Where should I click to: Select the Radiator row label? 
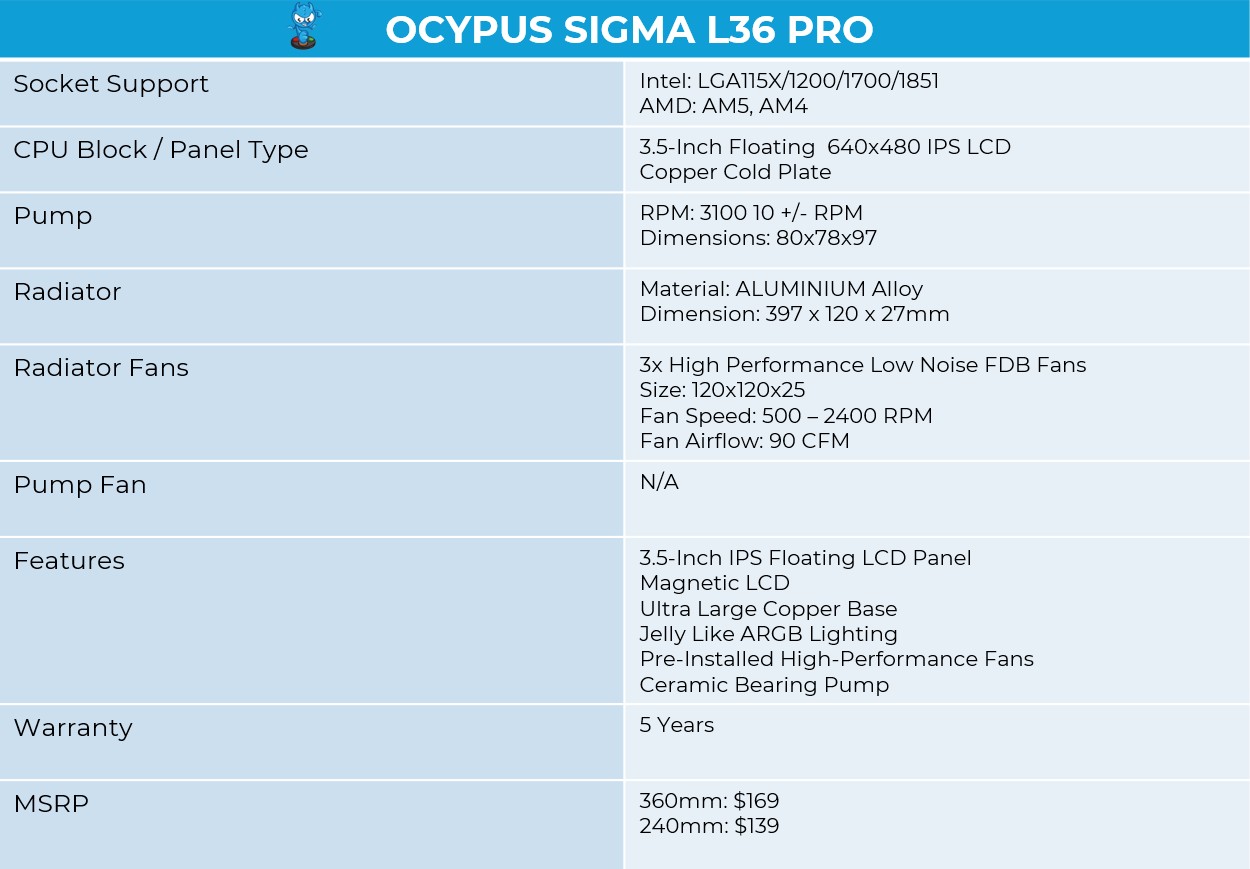click(x=67, y=292)
